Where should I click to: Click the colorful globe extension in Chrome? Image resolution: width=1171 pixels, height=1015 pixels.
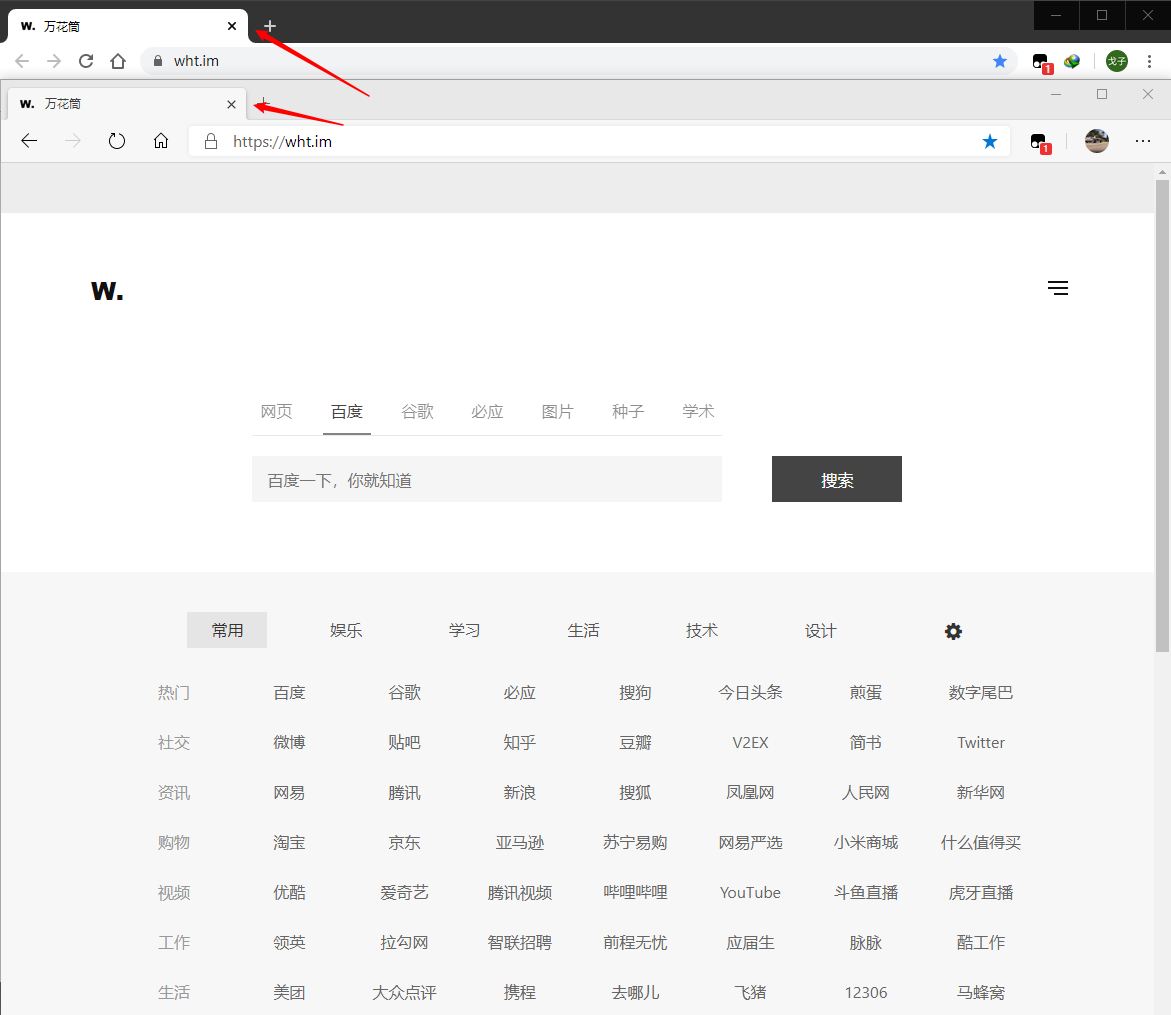pos(1072,61)
